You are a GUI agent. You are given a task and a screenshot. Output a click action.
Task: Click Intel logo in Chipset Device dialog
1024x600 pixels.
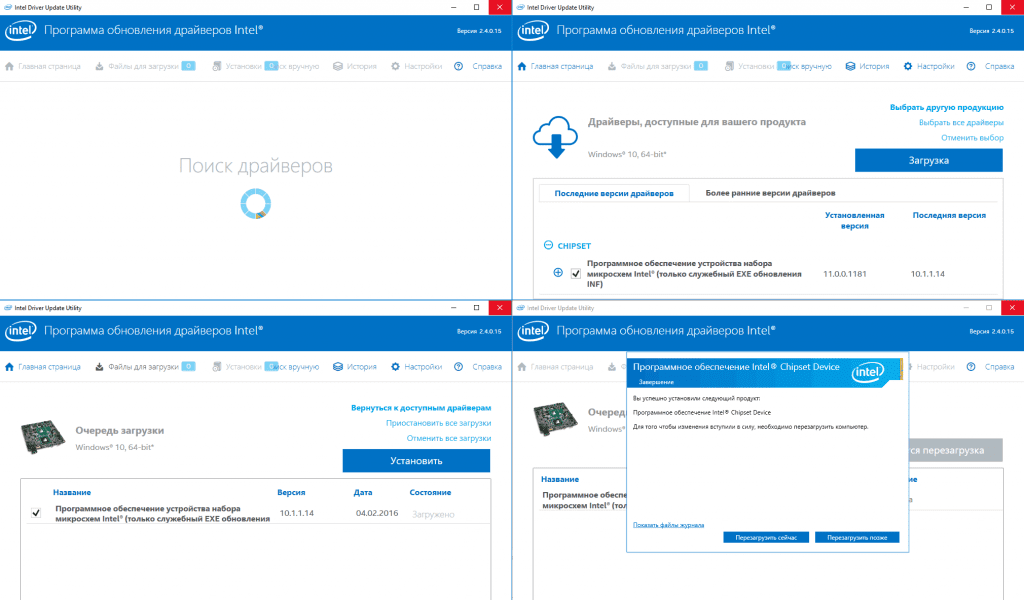(867, 373)
